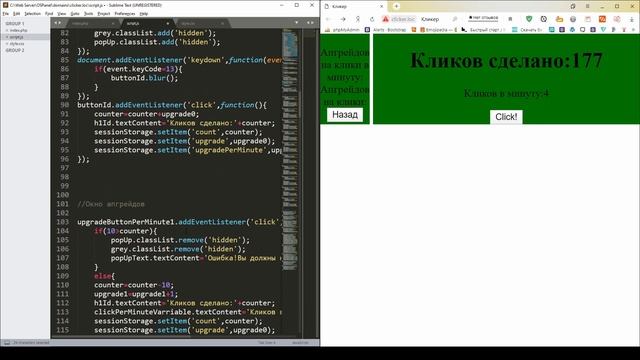
Task: Select style.css in the Sublime sidebar
Action: click(17, 43)
